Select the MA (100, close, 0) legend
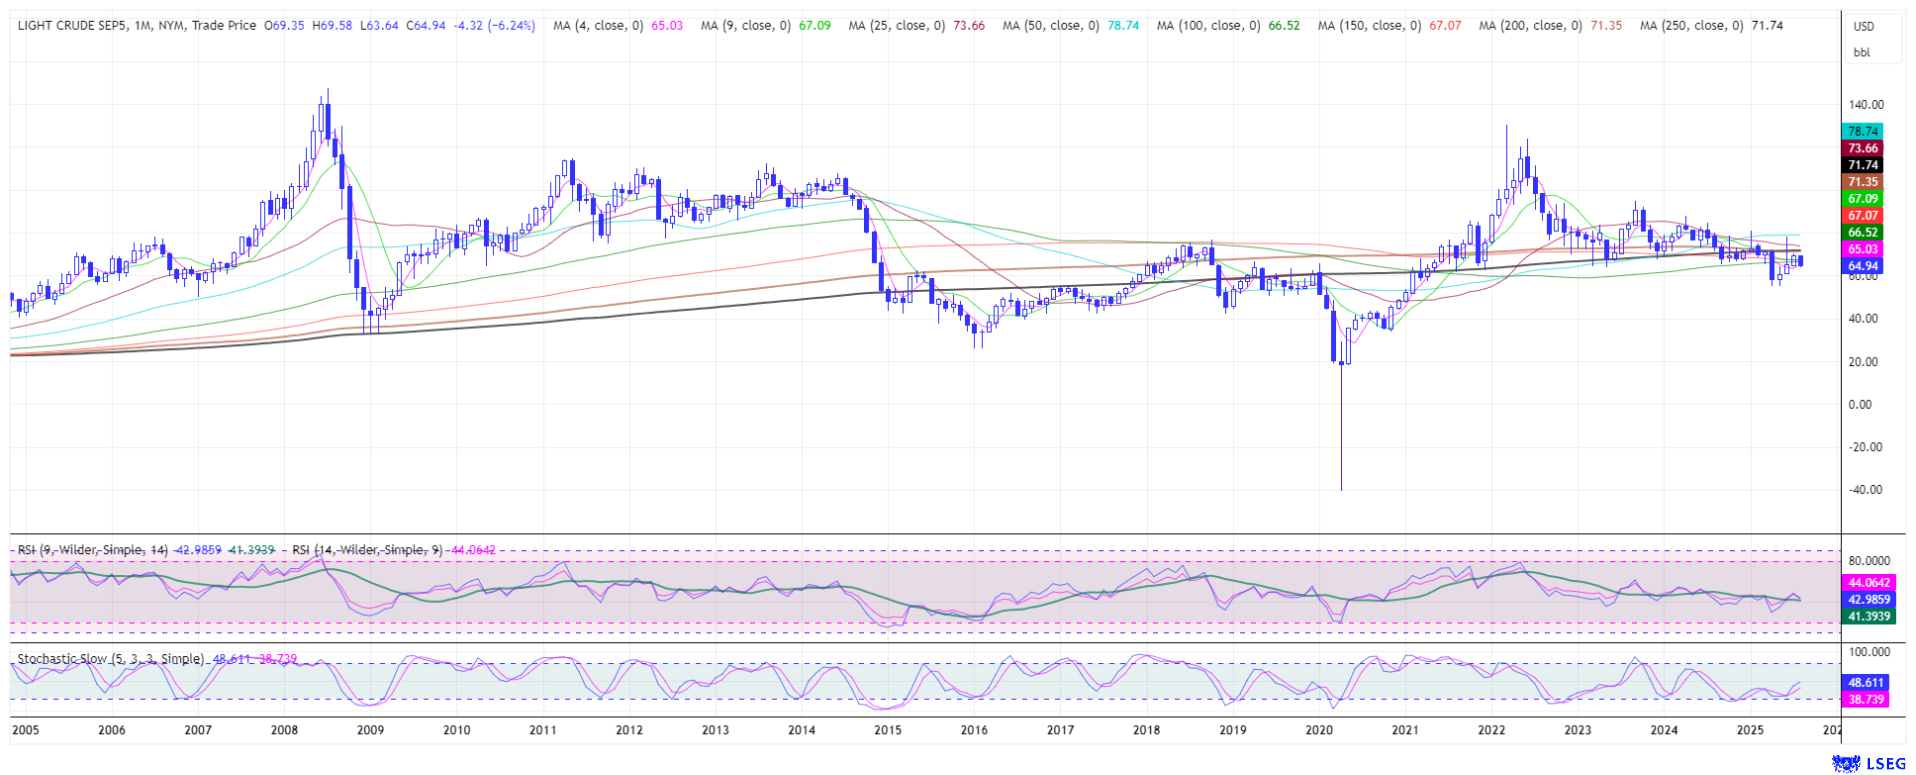Viewport: 1916px width, 775px height. [x=1208, y=25]
